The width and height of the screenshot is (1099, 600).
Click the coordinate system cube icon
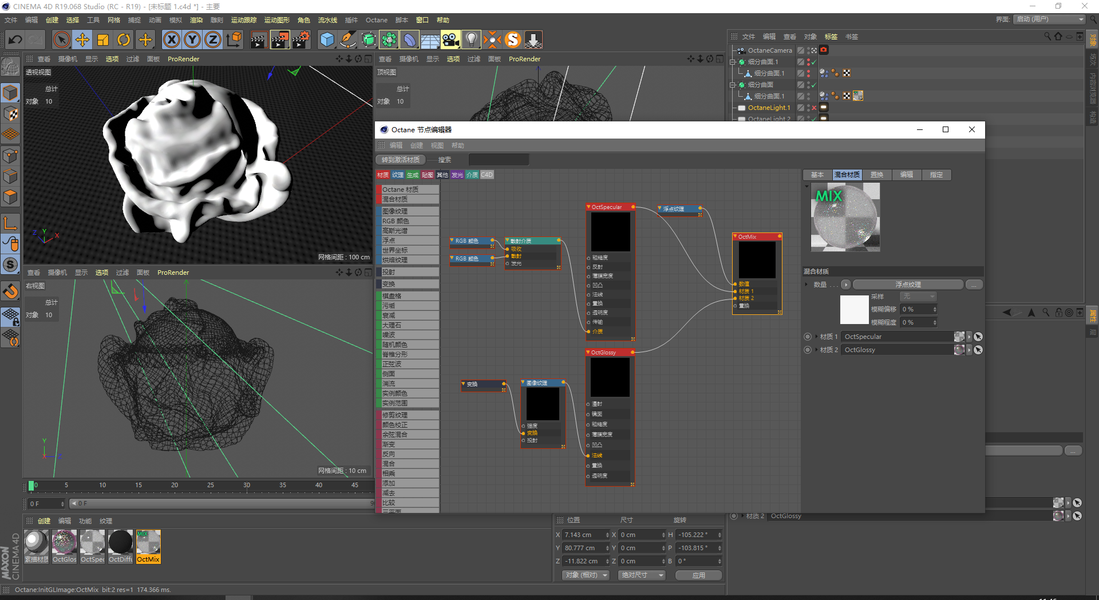click(x=234, y=40)
